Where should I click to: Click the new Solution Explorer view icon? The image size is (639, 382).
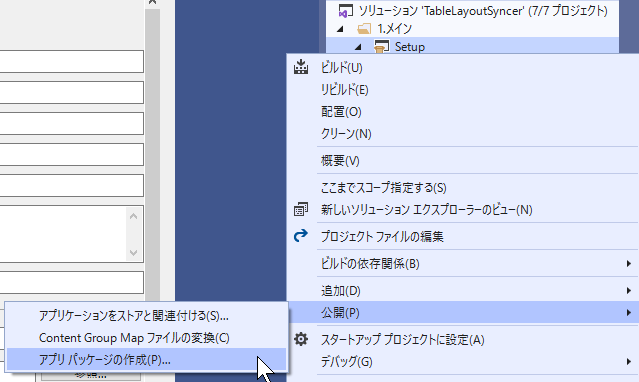click(x=301, y=210)
